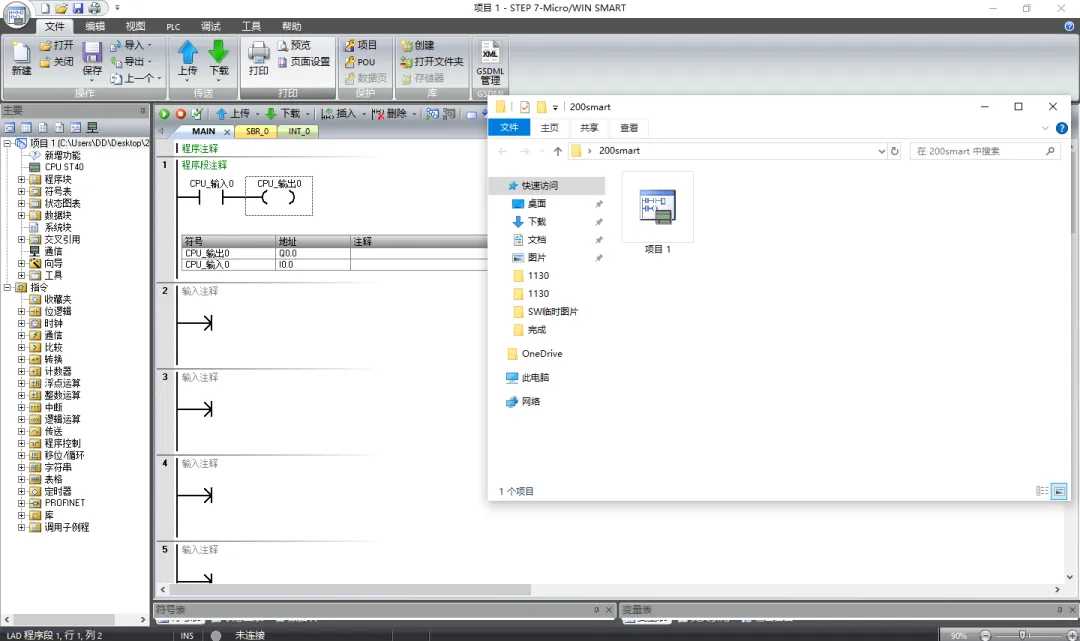Click the New project icon in the ribbon
1080x641 pixels.
coord(21,59)
